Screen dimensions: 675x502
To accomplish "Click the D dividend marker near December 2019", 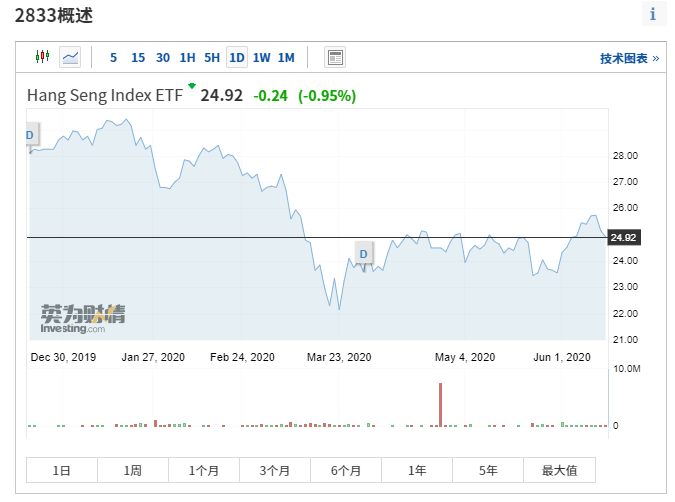I will coord(30,135).
